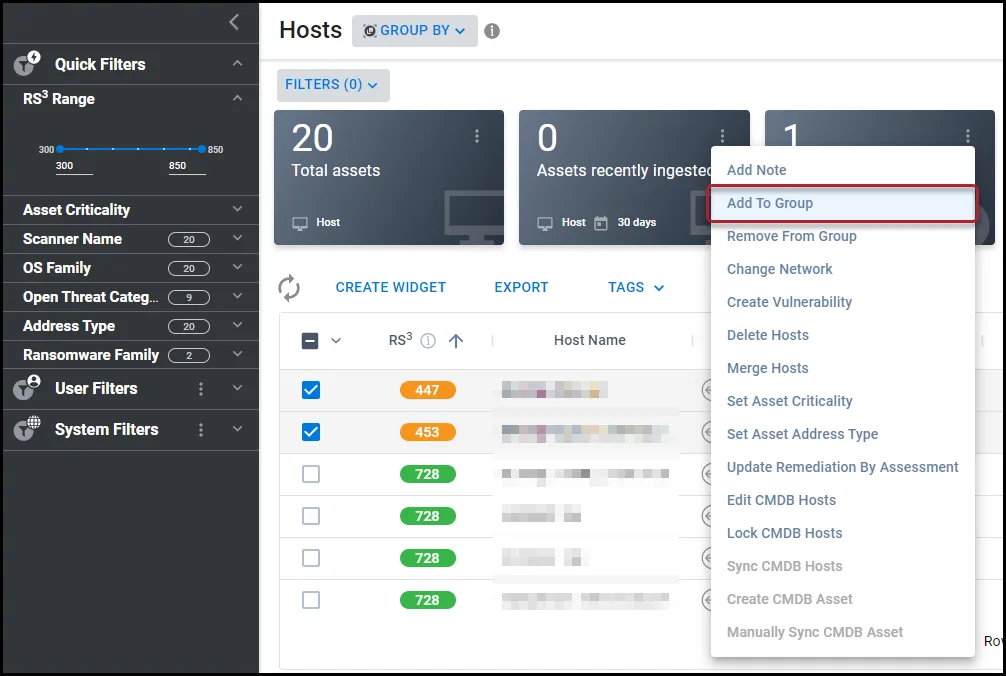Open the User Filters three-dot menu
The width and height of the screenshot is (1006, 676).
(x=201, y=389)
